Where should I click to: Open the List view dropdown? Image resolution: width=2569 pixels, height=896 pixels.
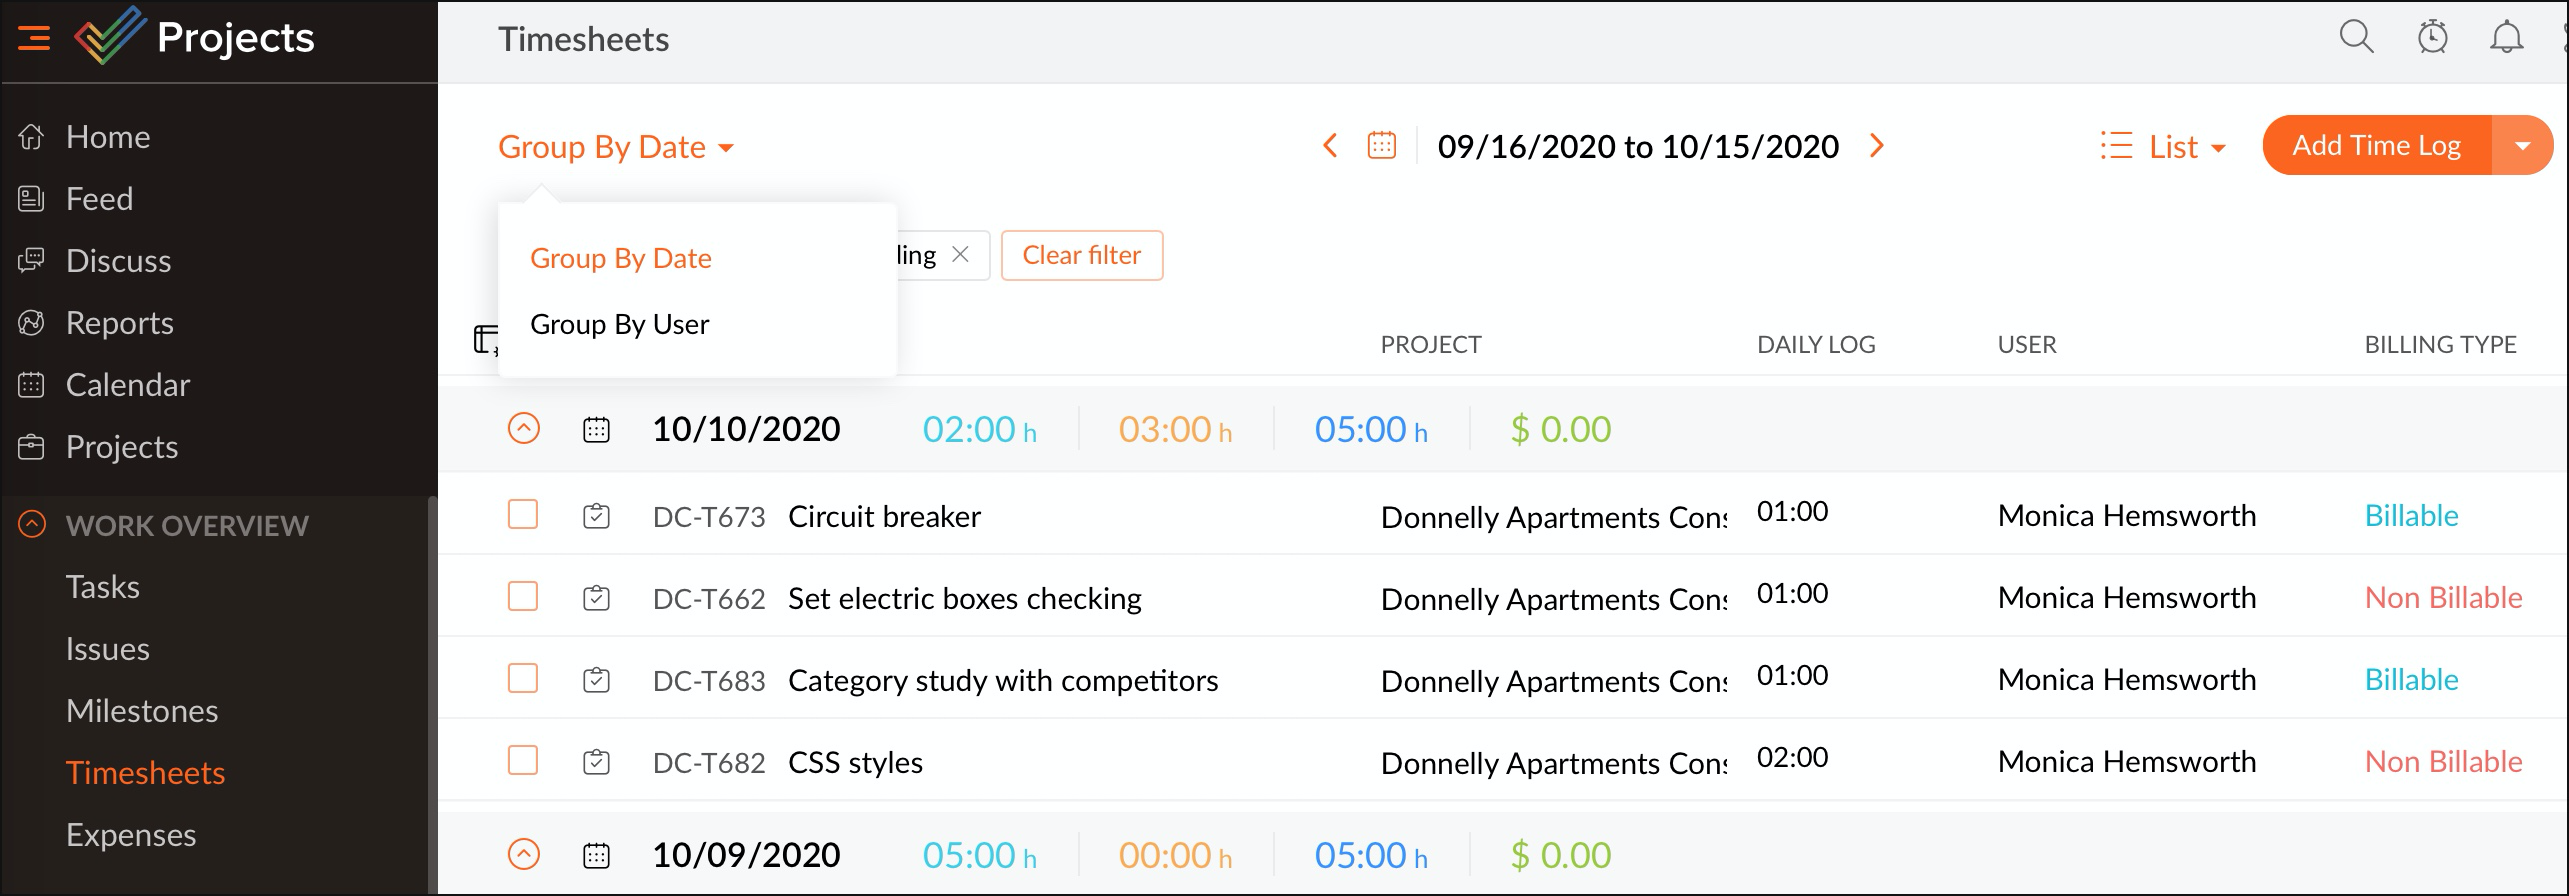[x=2164, y=147]
